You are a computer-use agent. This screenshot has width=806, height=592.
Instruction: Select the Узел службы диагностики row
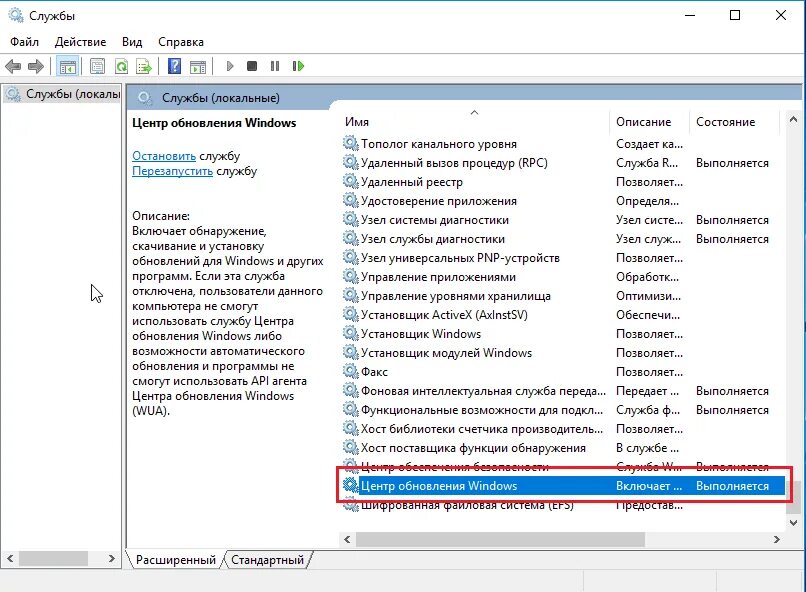[563, 239]
